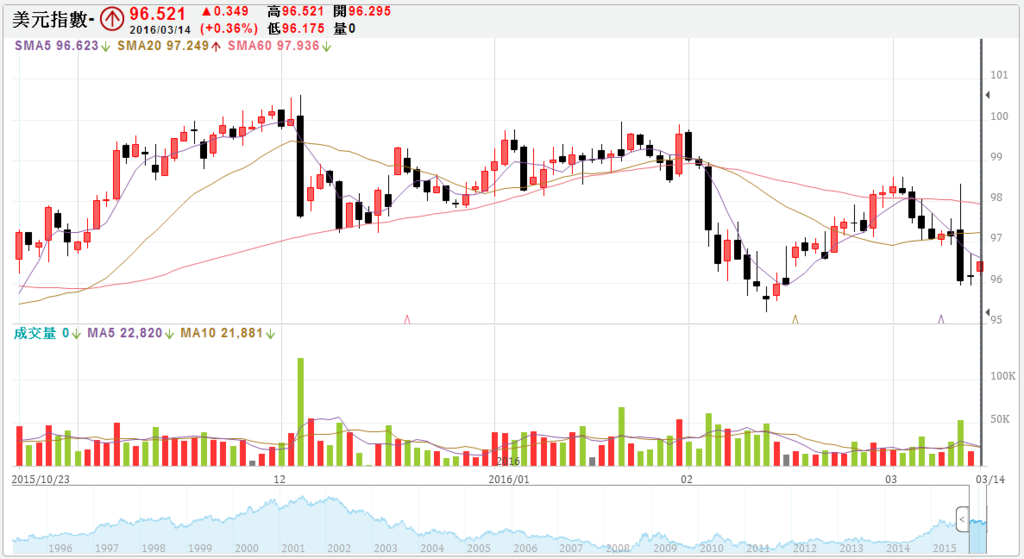Click the lower triangle marker beside 95
The height and width of the screenshot is (559, 1024).
(987, 312)
